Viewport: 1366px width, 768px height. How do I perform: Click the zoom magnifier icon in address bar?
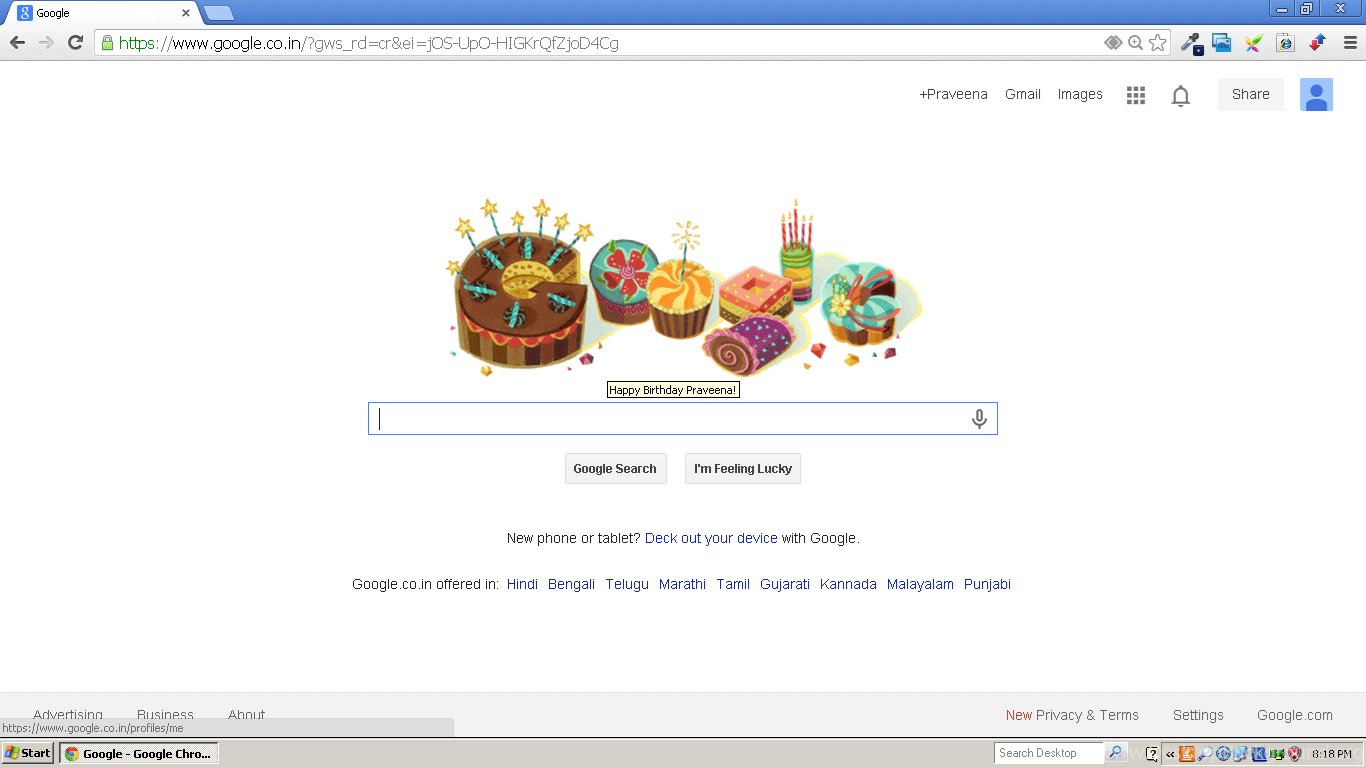(1135, 43)
